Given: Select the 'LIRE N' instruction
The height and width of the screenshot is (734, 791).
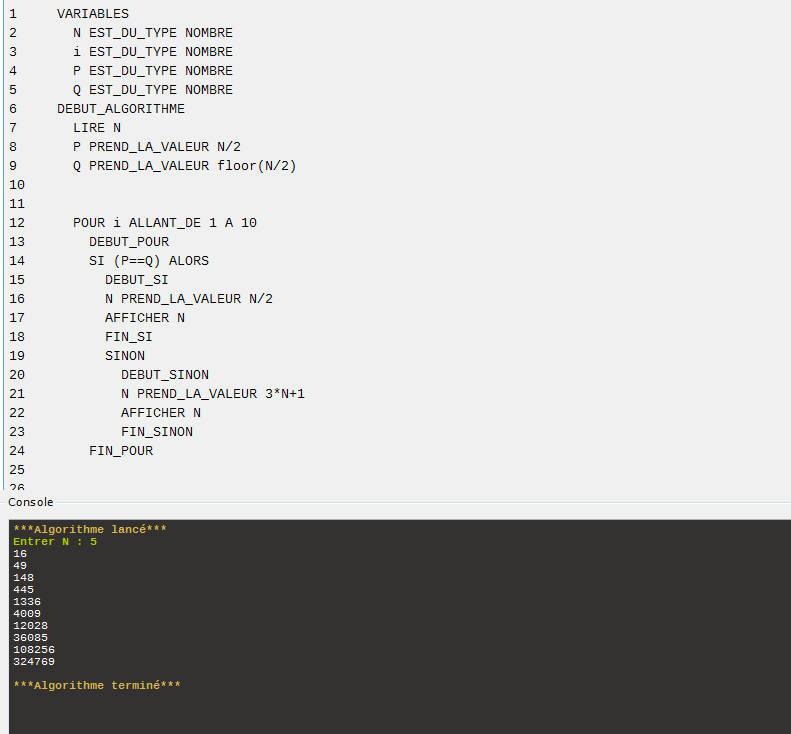Looking at the screenshot, I should tap(96, 128).
